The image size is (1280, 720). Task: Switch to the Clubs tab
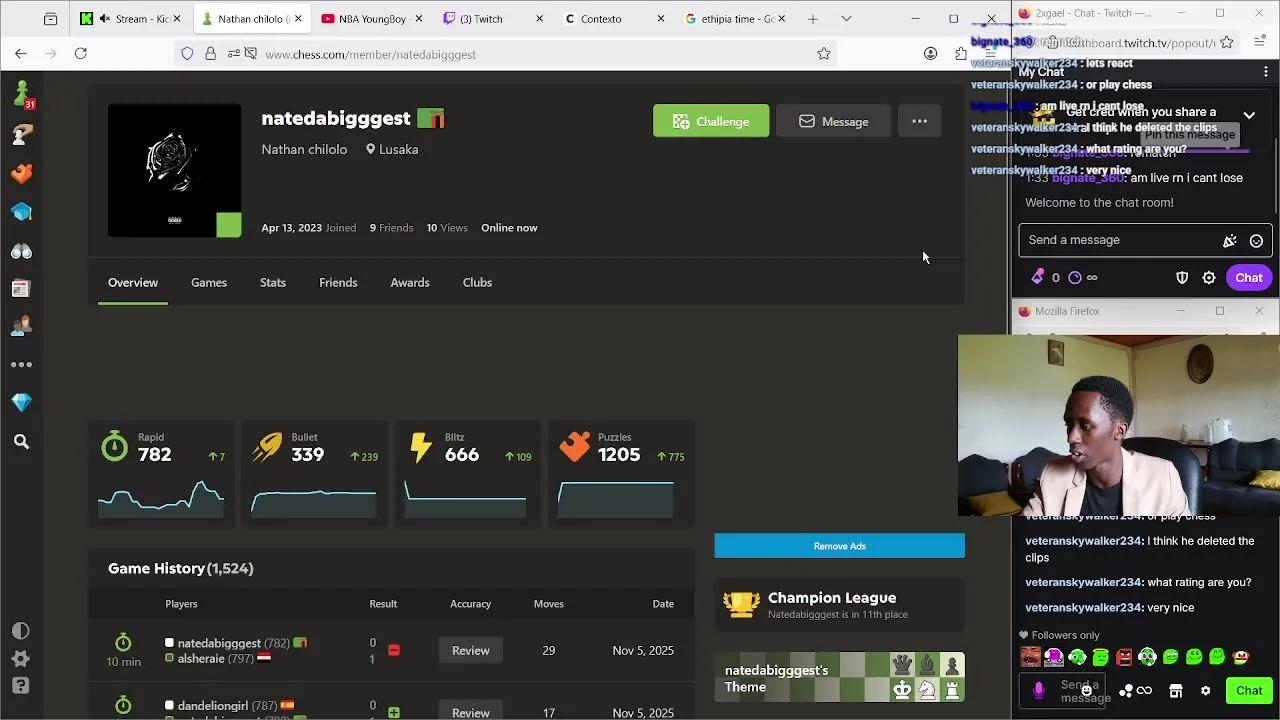tap(477, 282)
